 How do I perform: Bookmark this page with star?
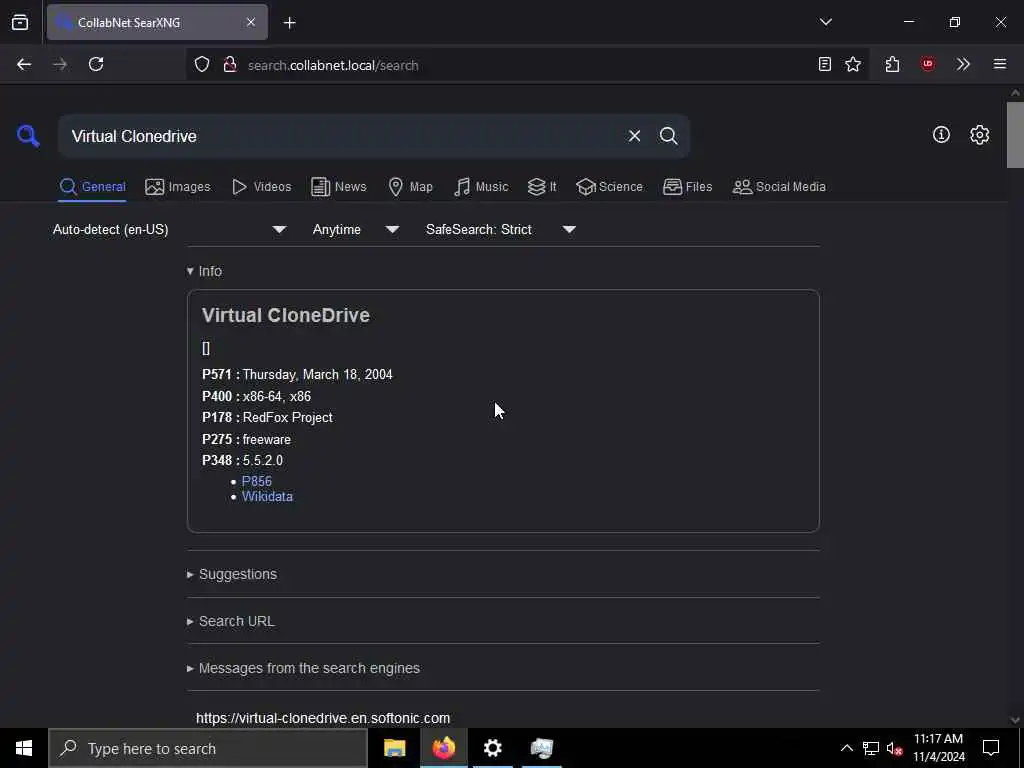(x=853, y=64)
